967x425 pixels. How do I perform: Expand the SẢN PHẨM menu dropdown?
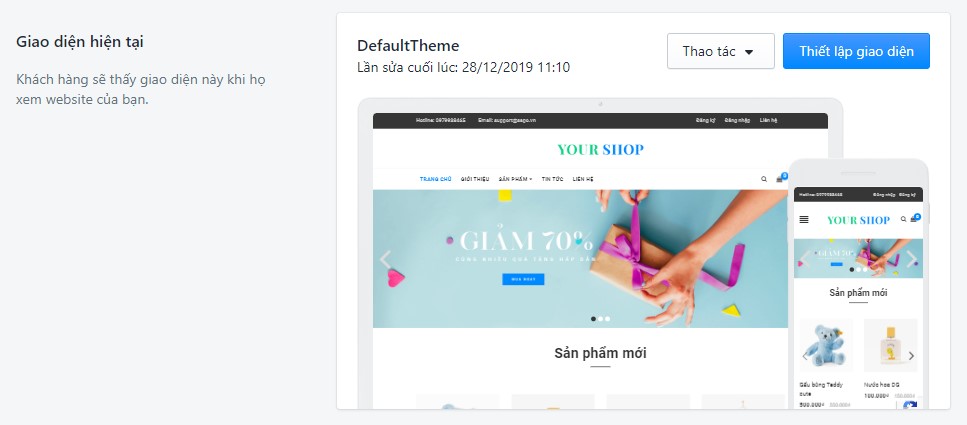(516, 179)
